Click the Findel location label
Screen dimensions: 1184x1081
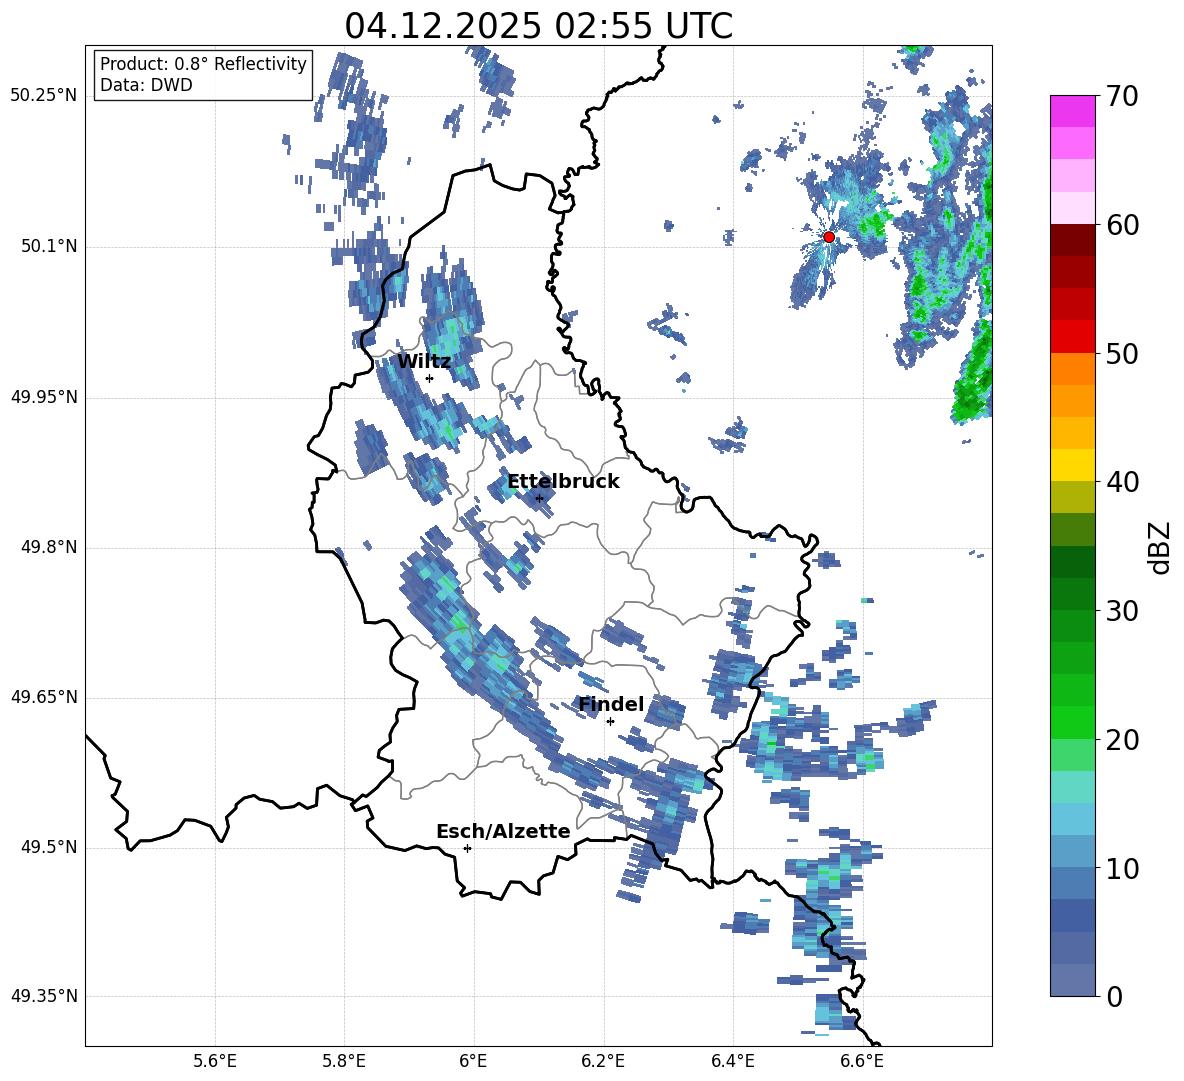611,704
